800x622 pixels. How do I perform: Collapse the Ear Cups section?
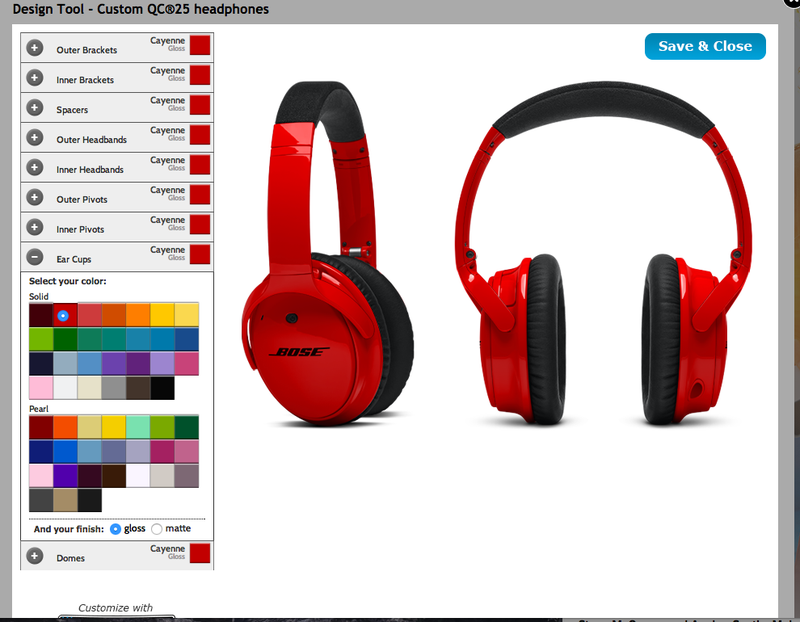(35, 257)
